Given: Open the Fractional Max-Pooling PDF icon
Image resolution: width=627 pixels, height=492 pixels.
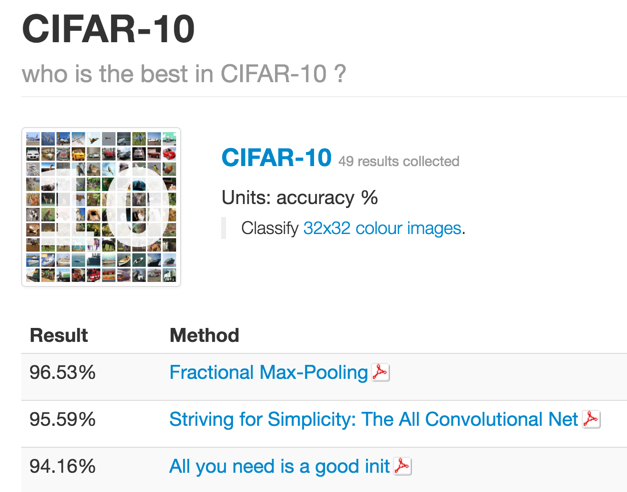Looking at the screenshot, I should click(380, 373).
